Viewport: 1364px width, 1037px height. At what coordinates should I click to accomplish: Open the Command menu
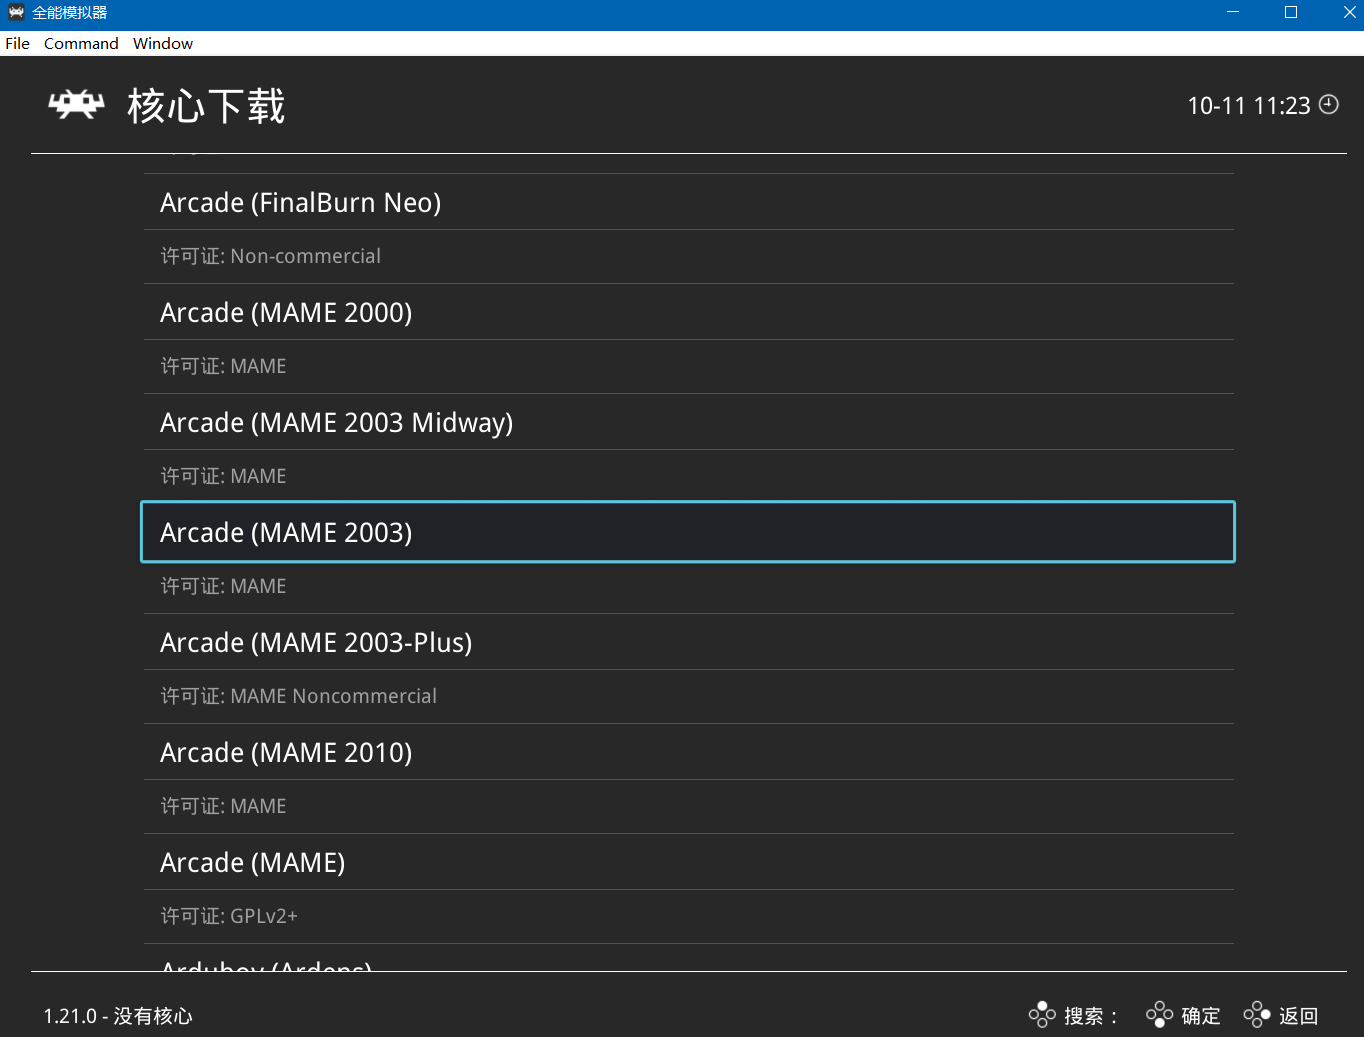click(81, 44)
